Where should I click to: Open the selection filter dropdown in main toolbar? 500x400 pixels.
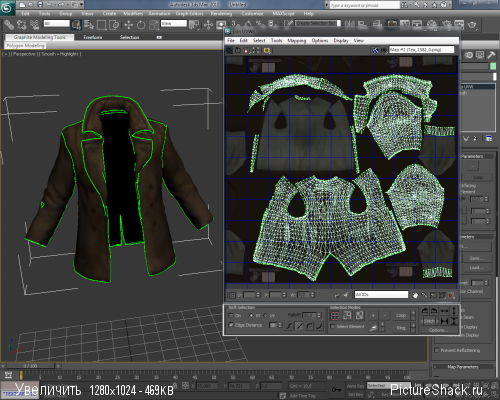(57, 24)
